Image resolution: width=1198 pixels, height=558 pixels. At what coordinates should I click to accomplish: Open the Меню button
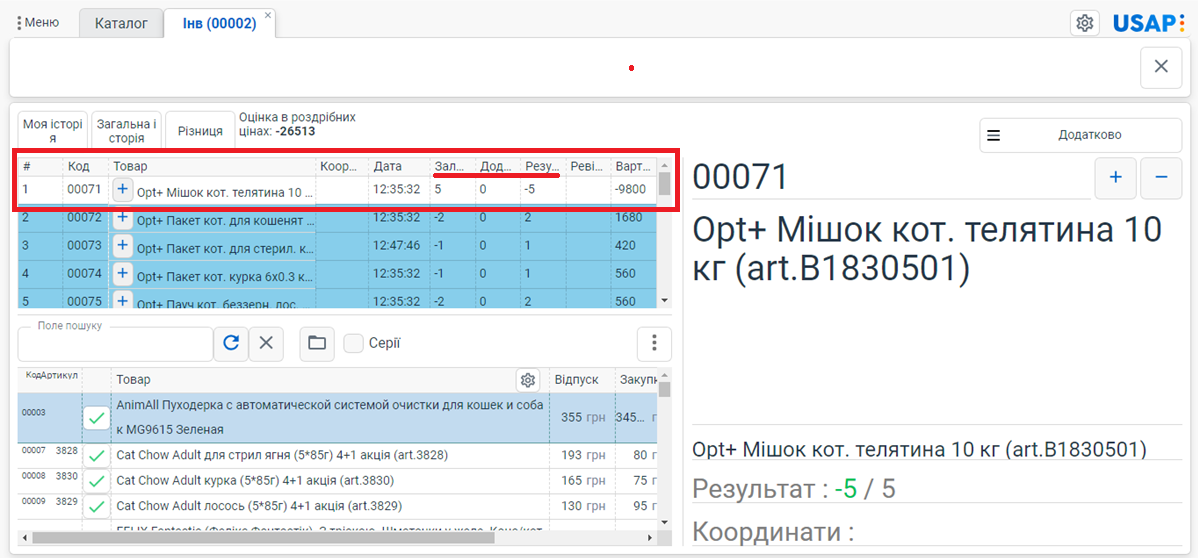click(x=38, y=23)
